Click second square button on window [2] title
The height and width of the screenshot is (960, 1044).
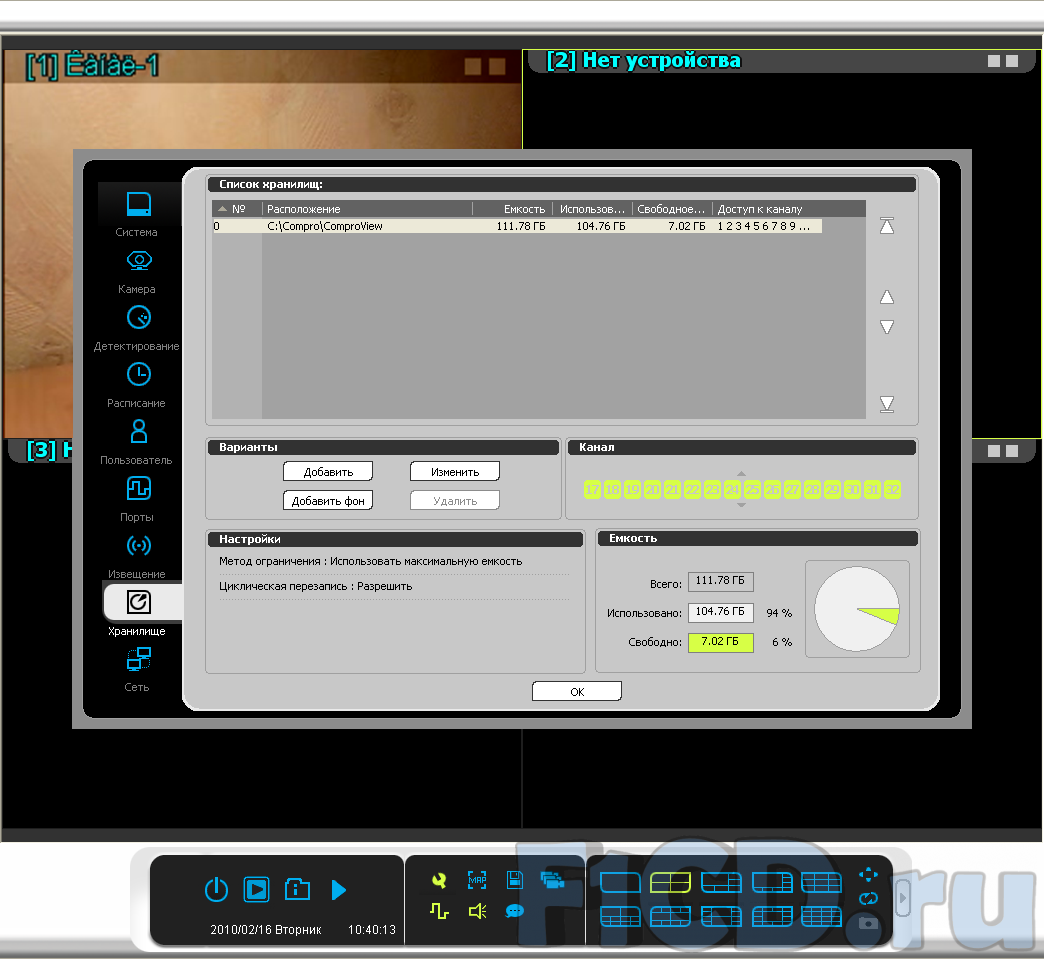point(1012,61)
